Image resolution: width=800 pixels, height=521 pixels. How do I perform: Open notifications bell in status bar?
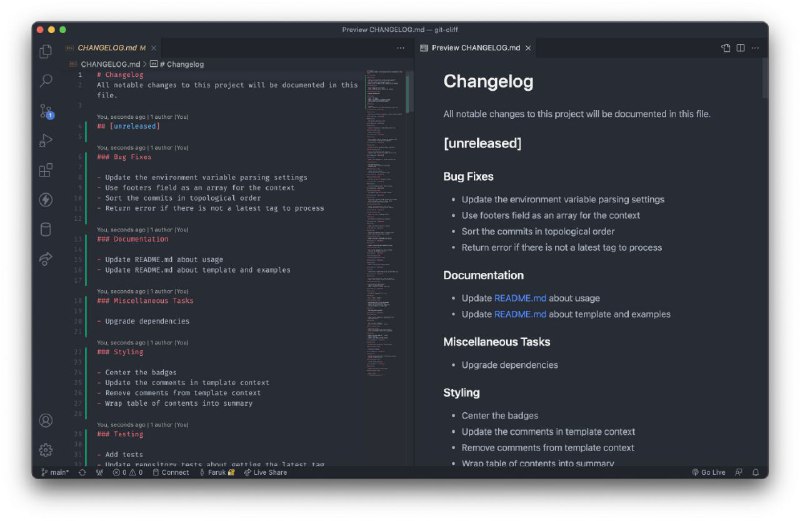point(756,473)
